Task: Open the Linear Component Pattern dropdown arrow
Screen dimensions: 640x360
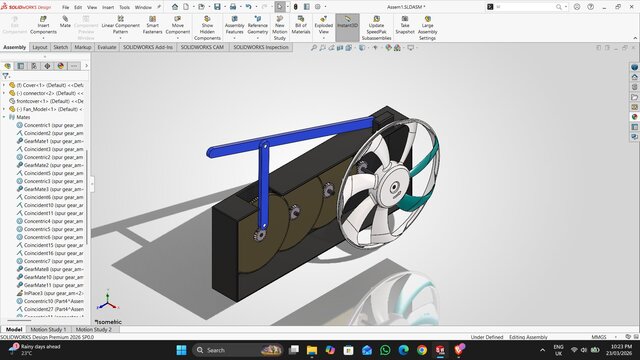Action: click(x=120, y=38)
